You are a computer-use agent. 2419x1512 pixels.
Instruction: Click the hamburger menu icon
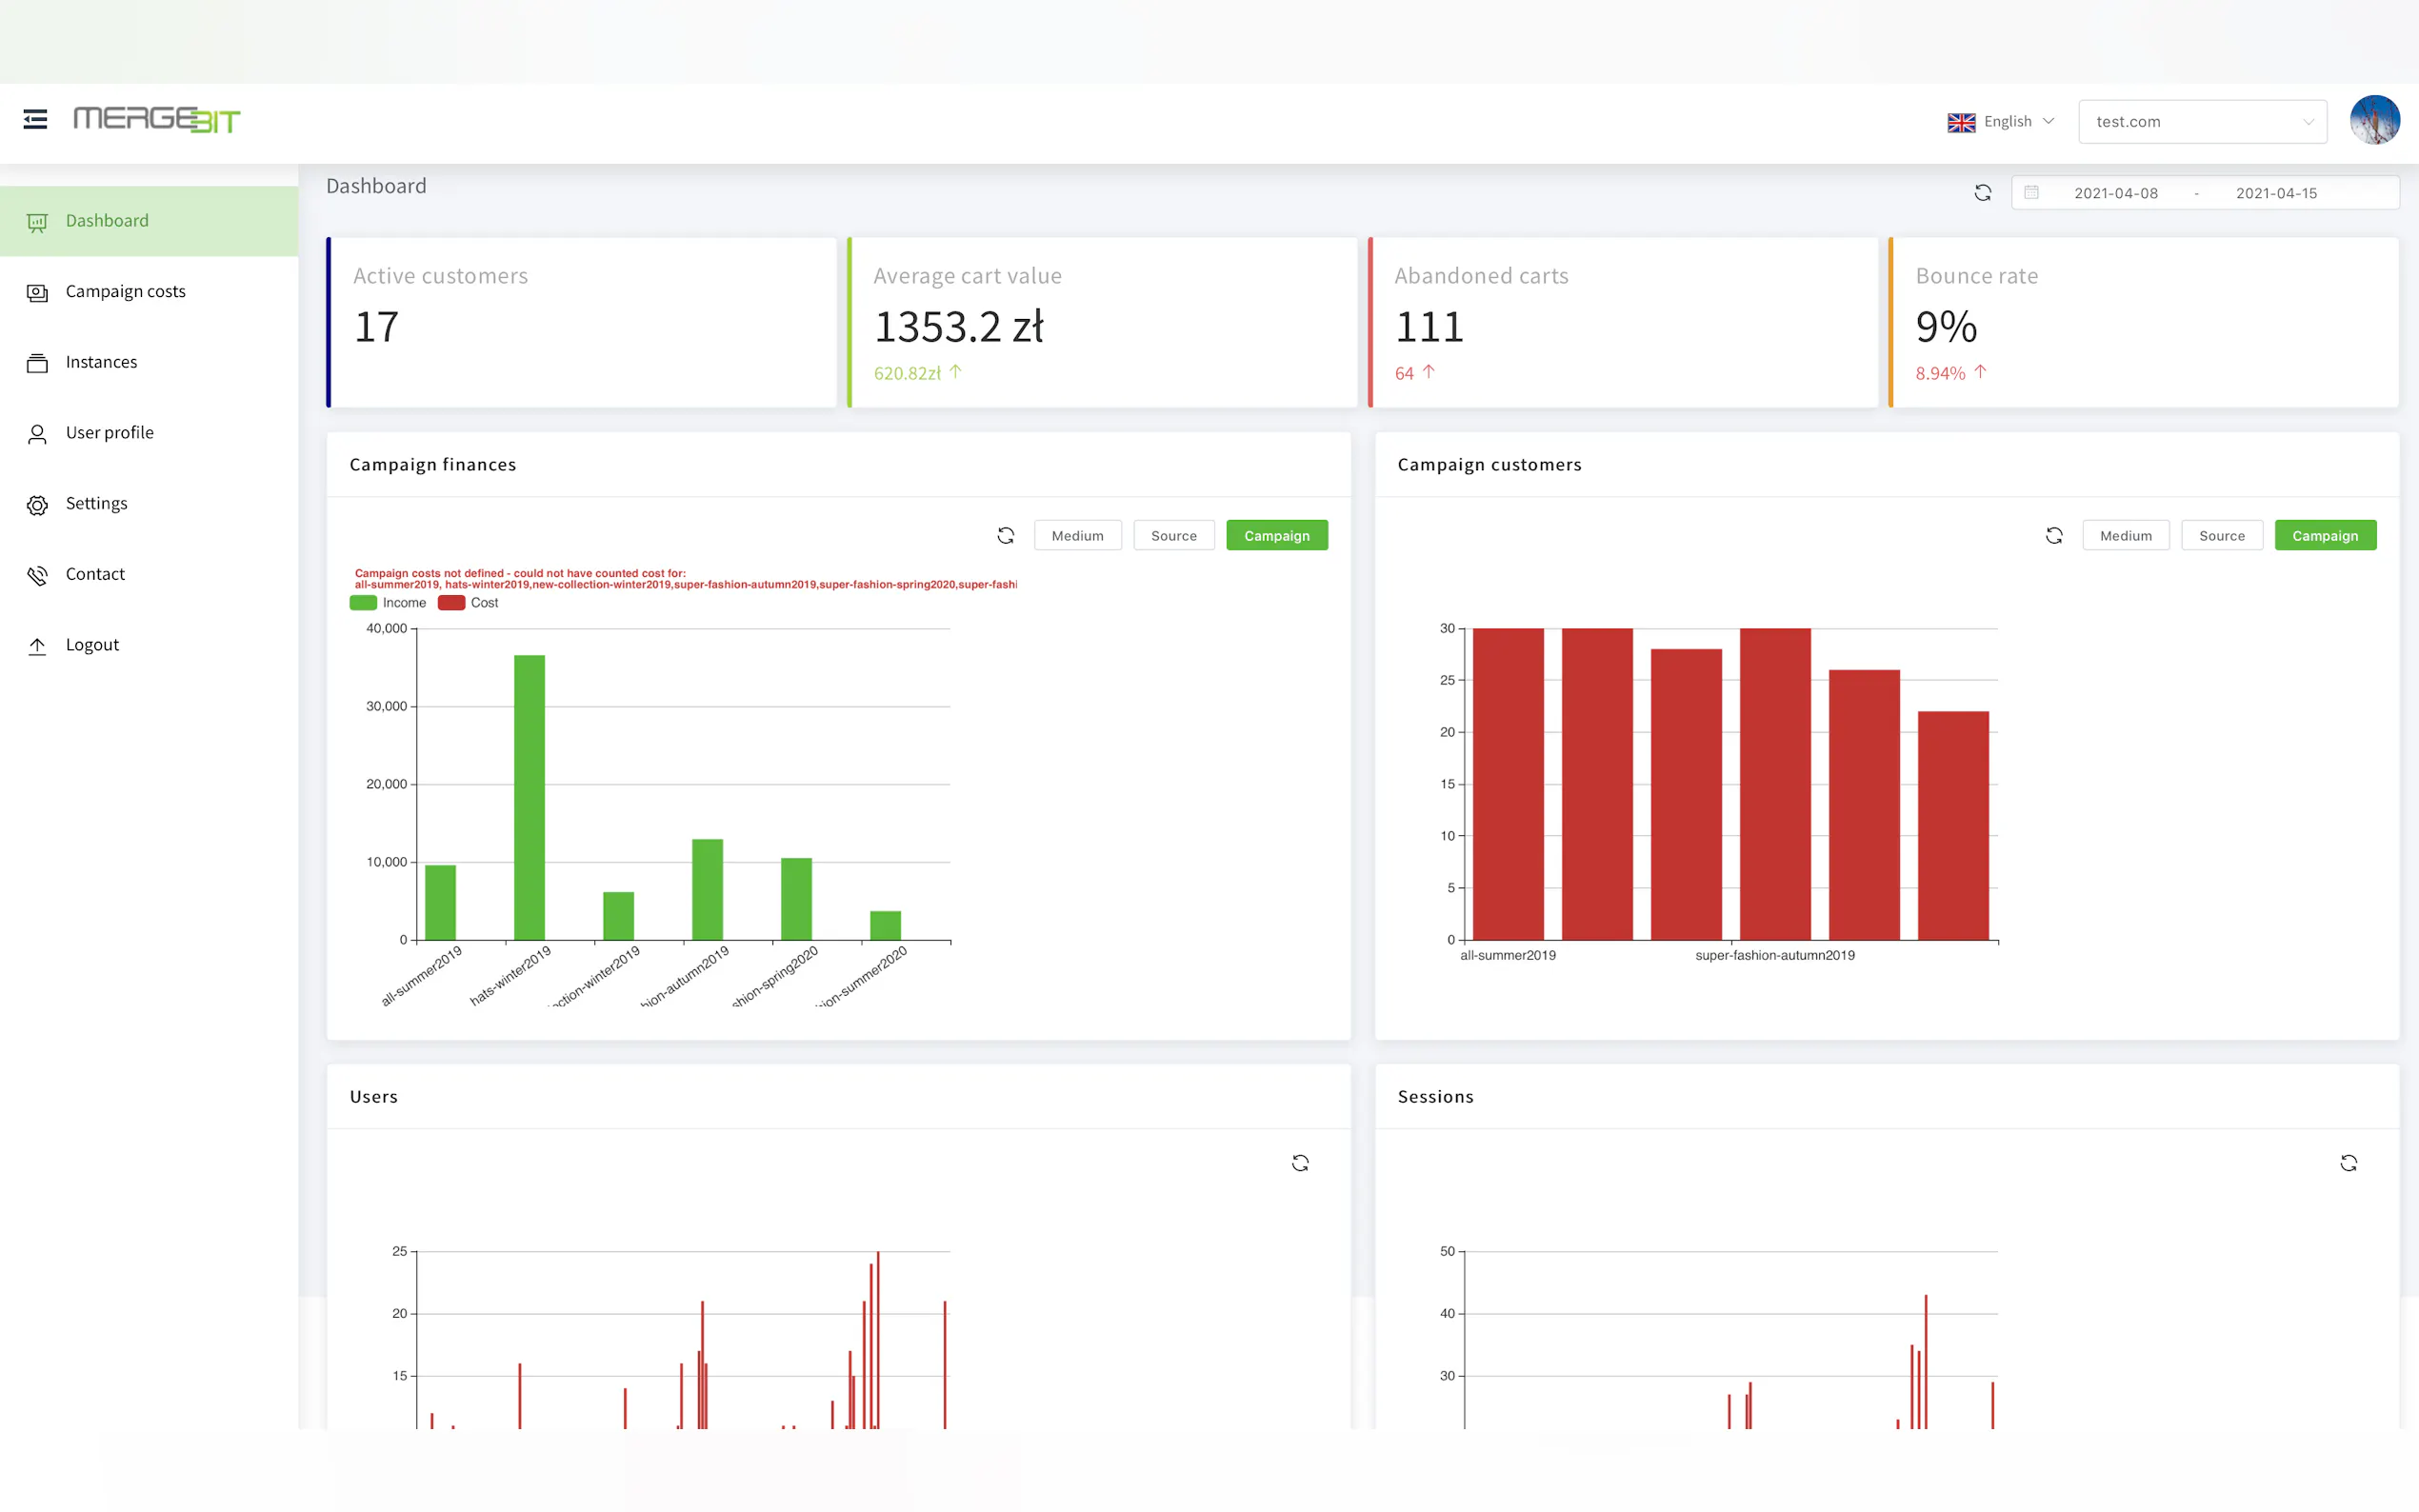(x=35, y=120)
